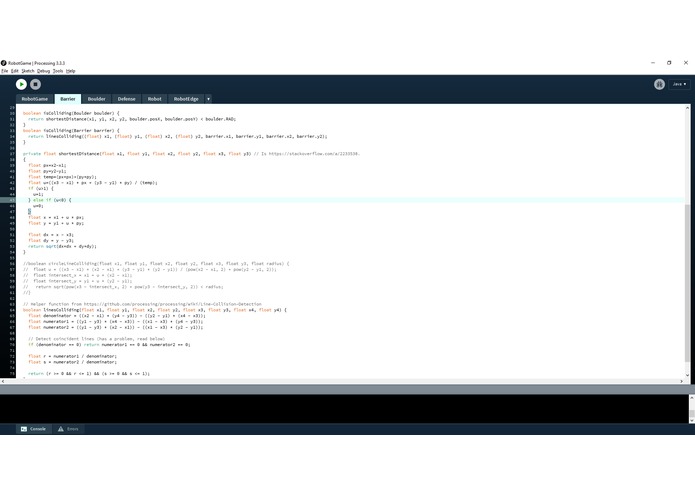Click 'isColliding(Barrier barrier)' declaration line
The image size is (695, 494).
coord(71,130)
